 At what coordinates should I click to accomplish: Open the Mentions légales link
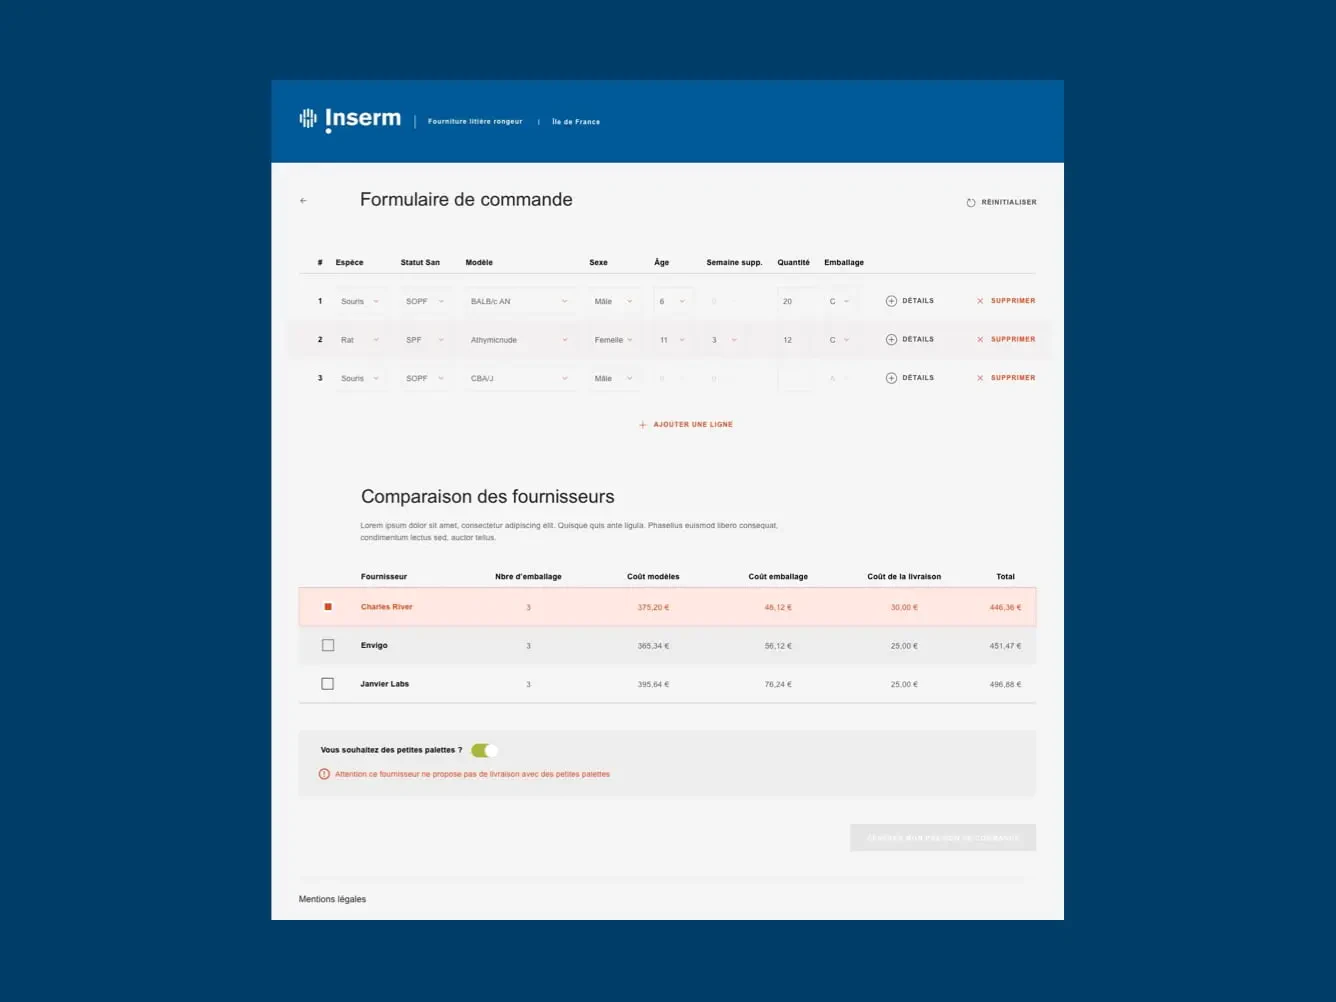tap(332, 899)
